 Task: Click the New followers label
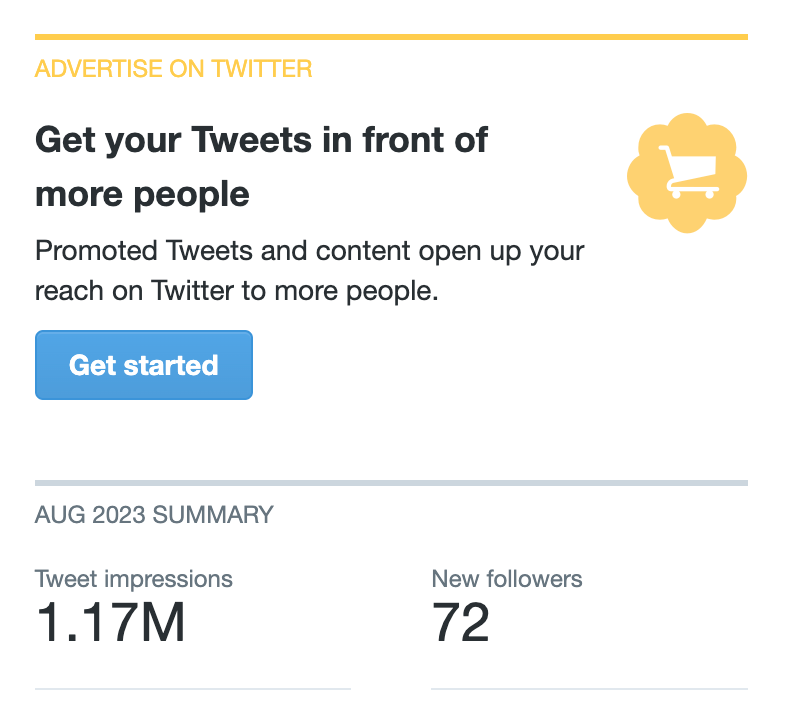click(x=507, y=578)
